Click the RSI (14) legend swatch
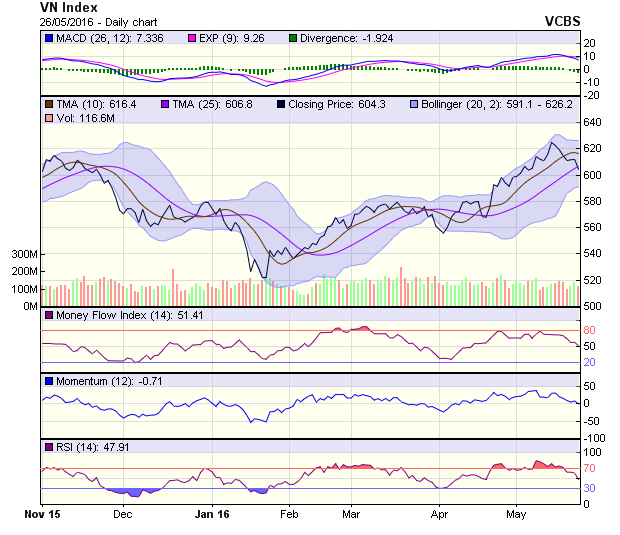Viewport: 620px width, 535px height. tap(48, 446)
